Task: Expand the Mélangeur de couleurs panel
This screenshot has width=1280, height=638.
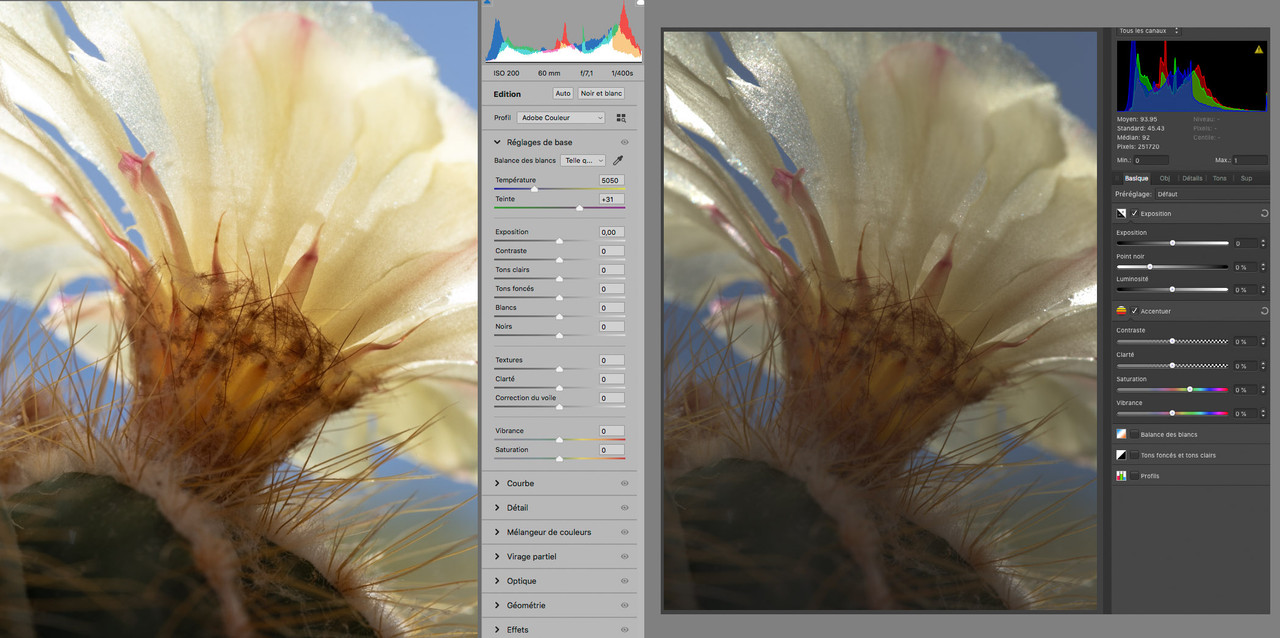Action: pyautogui.click(x=498, y=532)
